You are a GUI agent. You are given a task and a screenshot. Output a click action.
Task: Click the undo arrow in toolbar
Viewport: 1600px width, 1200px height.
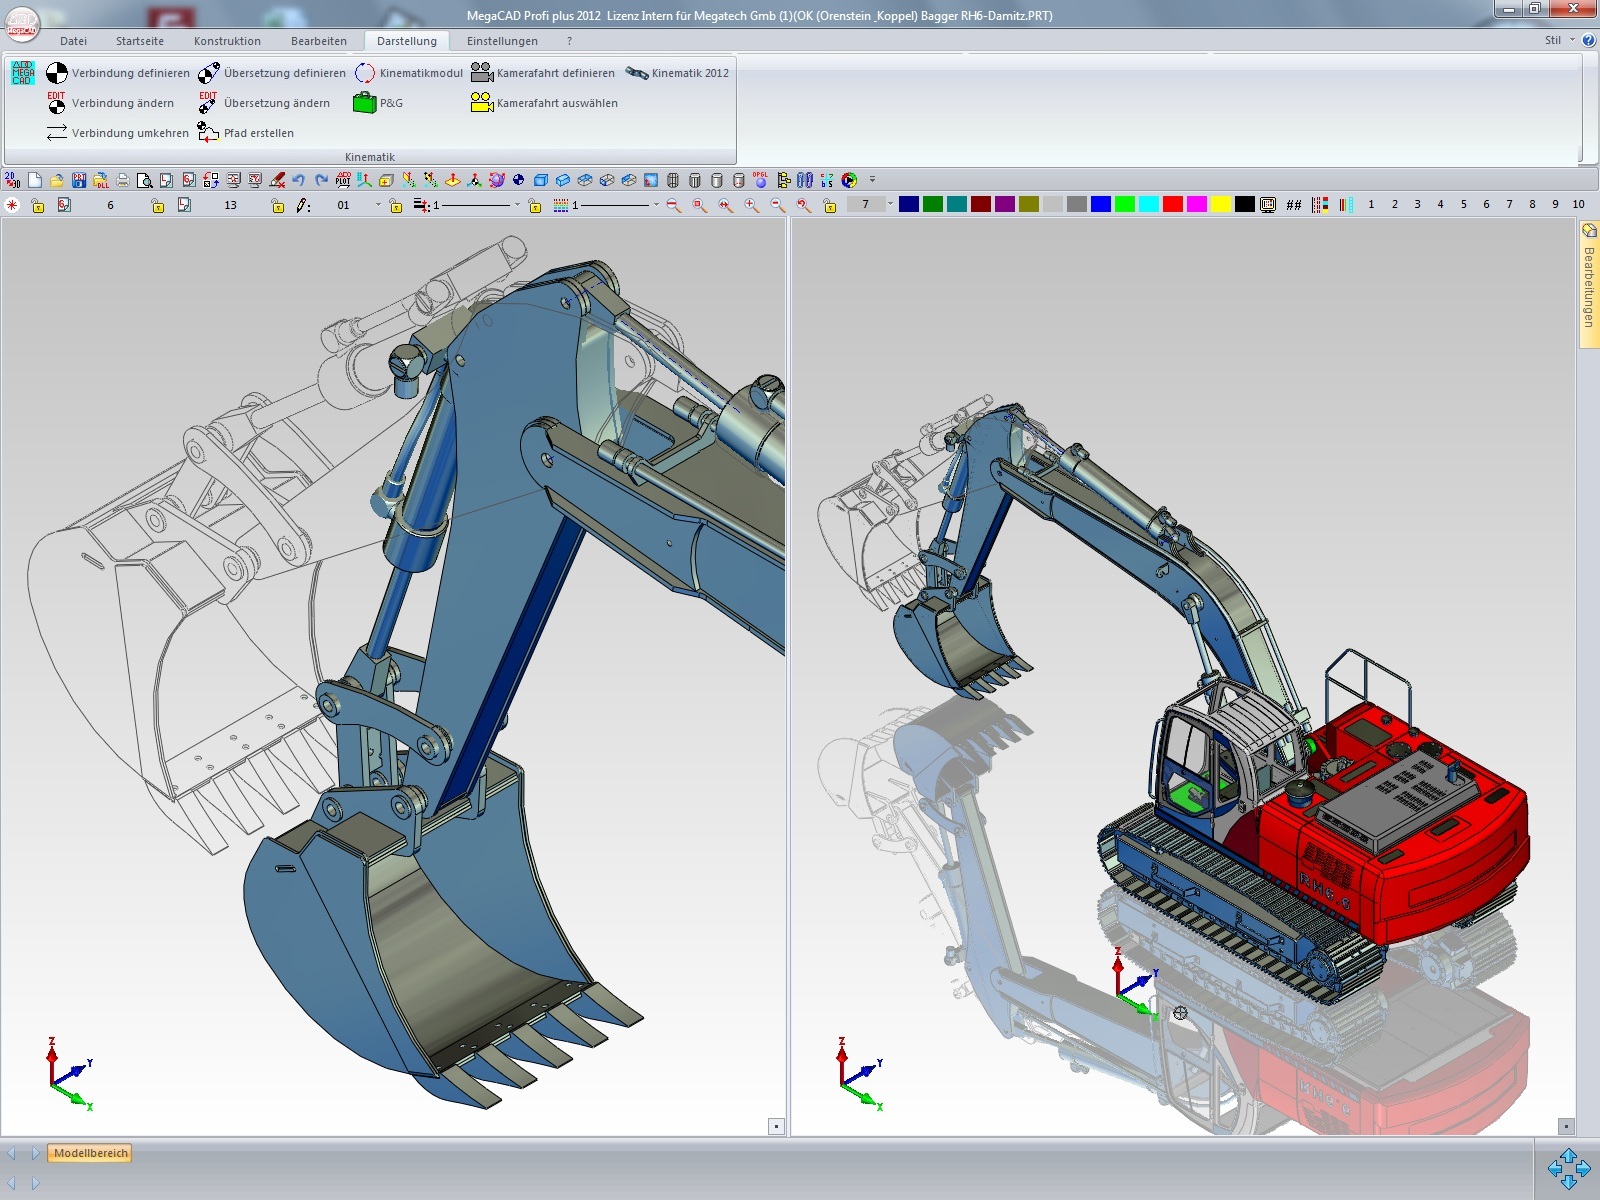pos(299,180)
